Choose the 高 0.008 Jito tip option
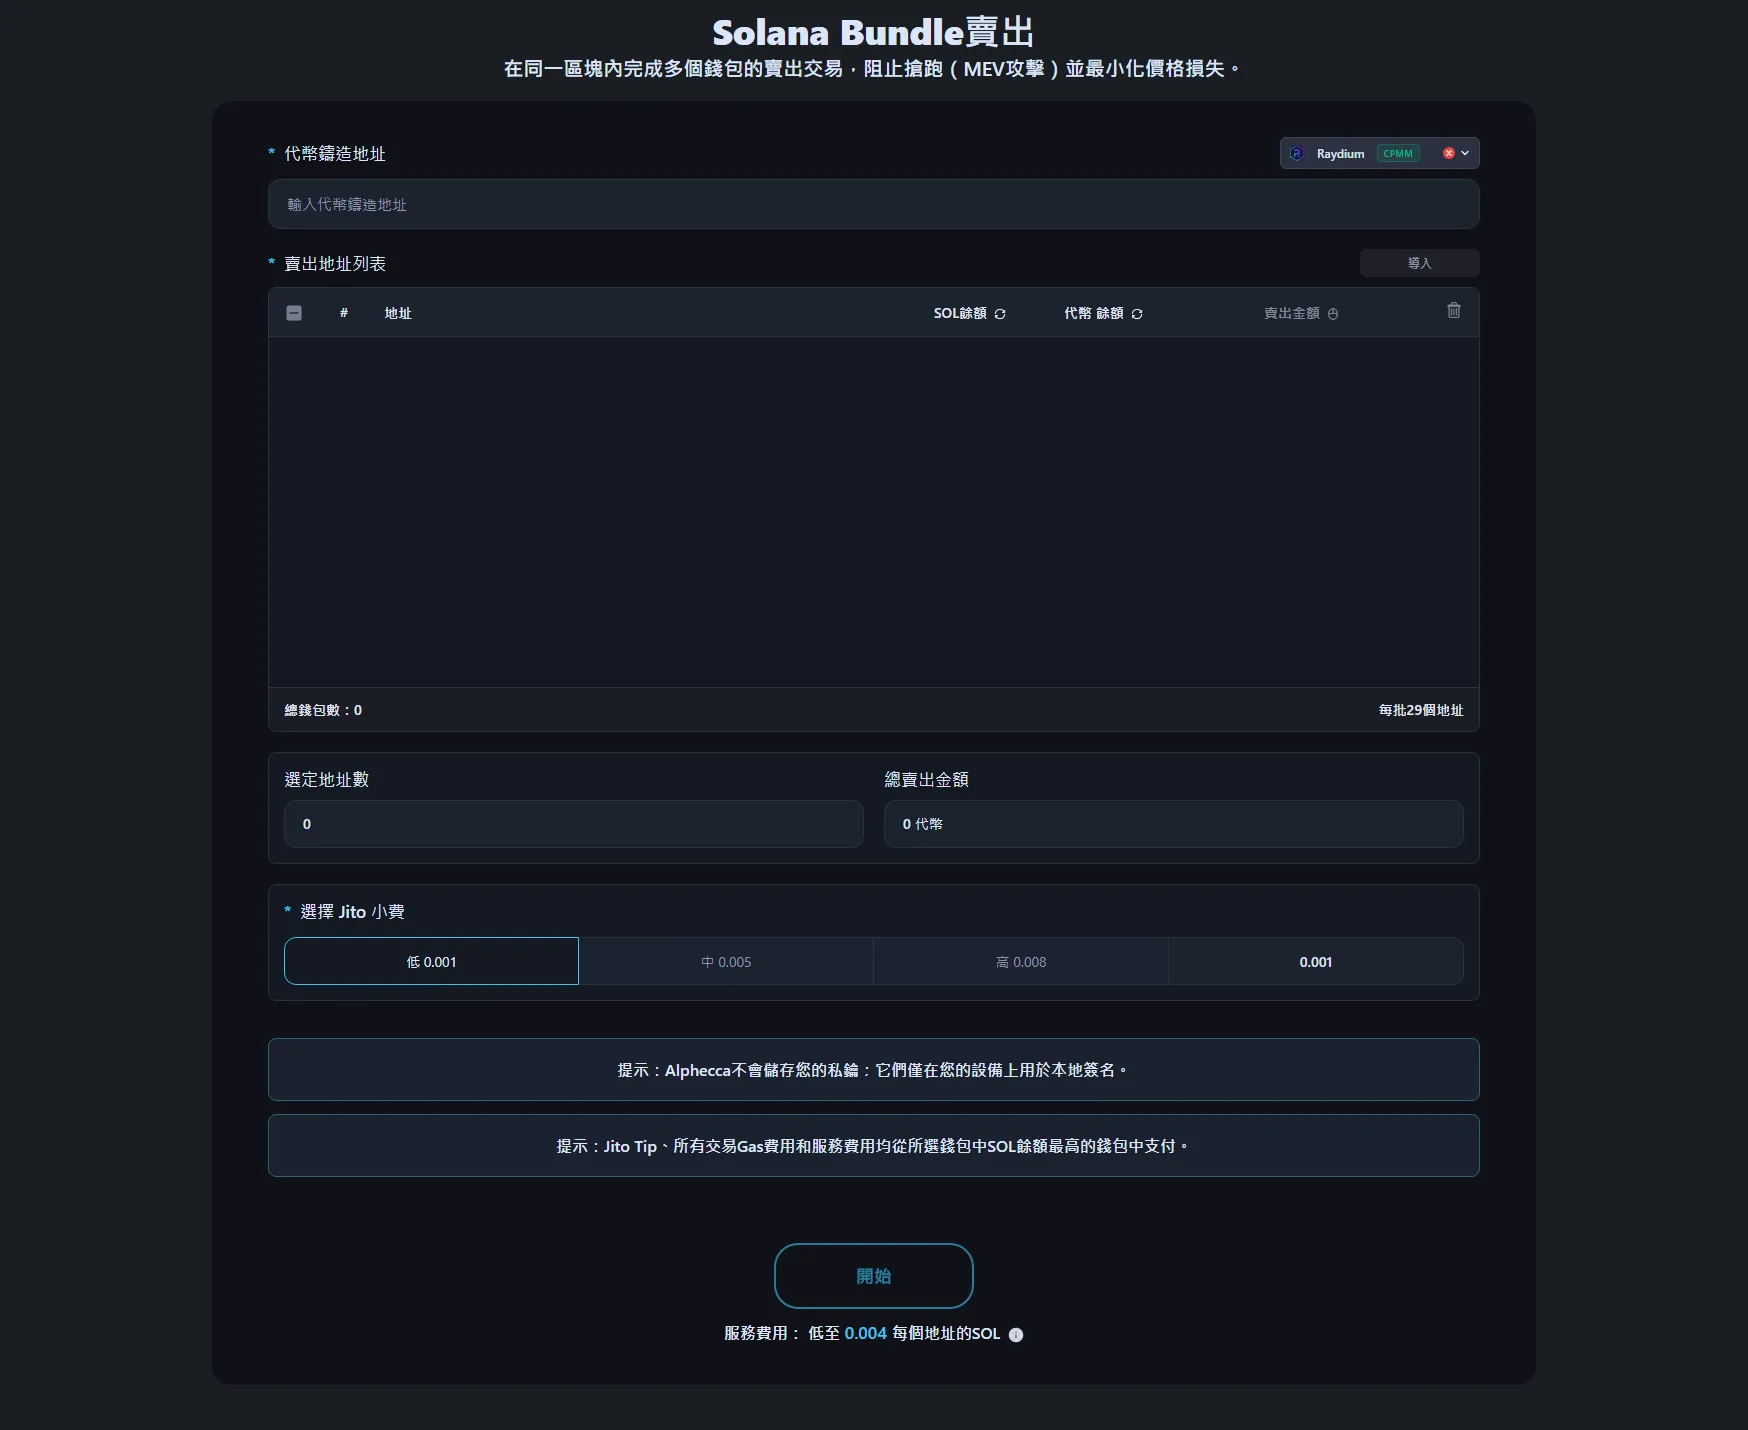Image resolution: width=1748 pixels, height=1430 pixels. pyautogui.click(x=1021, y=962)
